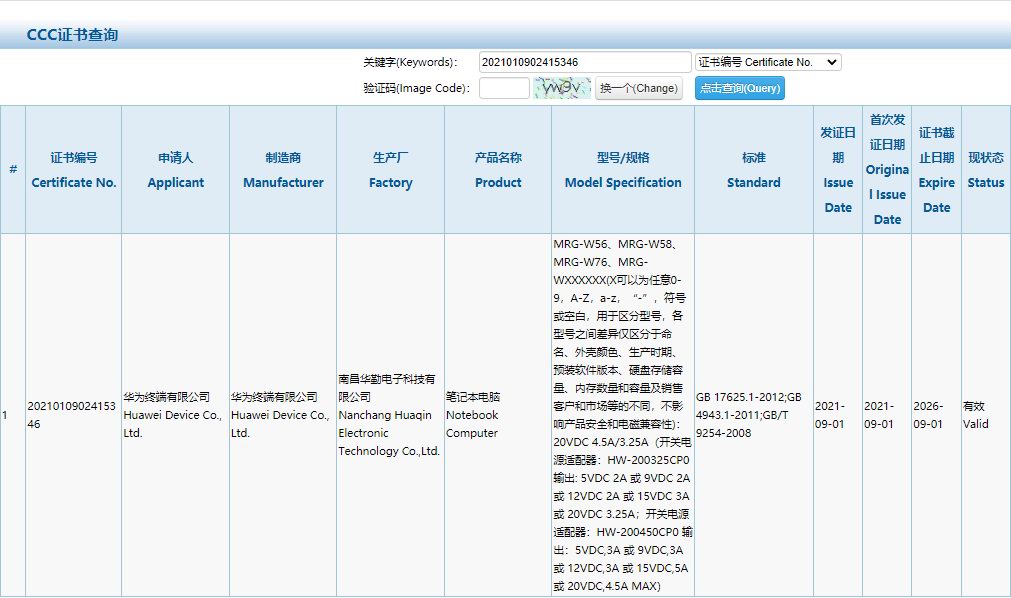Click the Original Issue Date column header

pos(887,170)
